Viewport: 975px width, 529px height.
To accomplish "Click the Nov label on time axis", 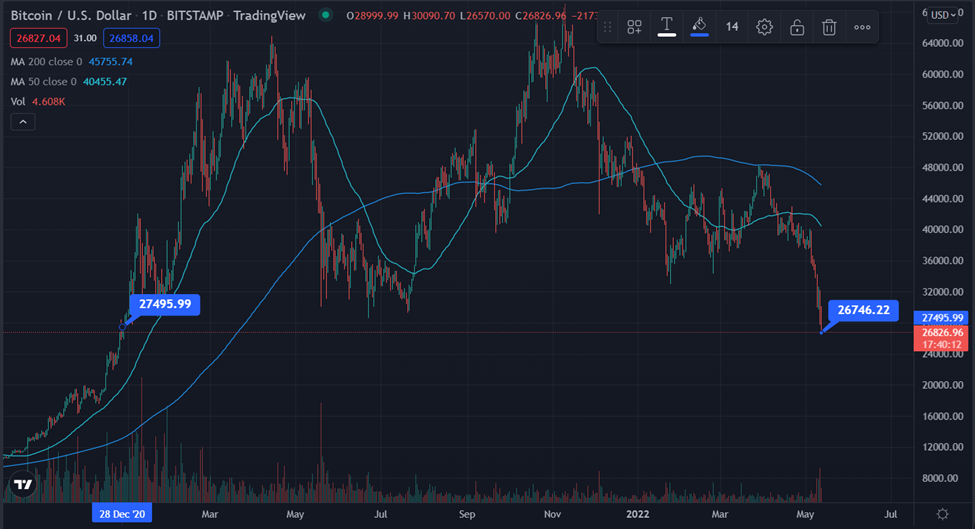I will coord(552,514).
